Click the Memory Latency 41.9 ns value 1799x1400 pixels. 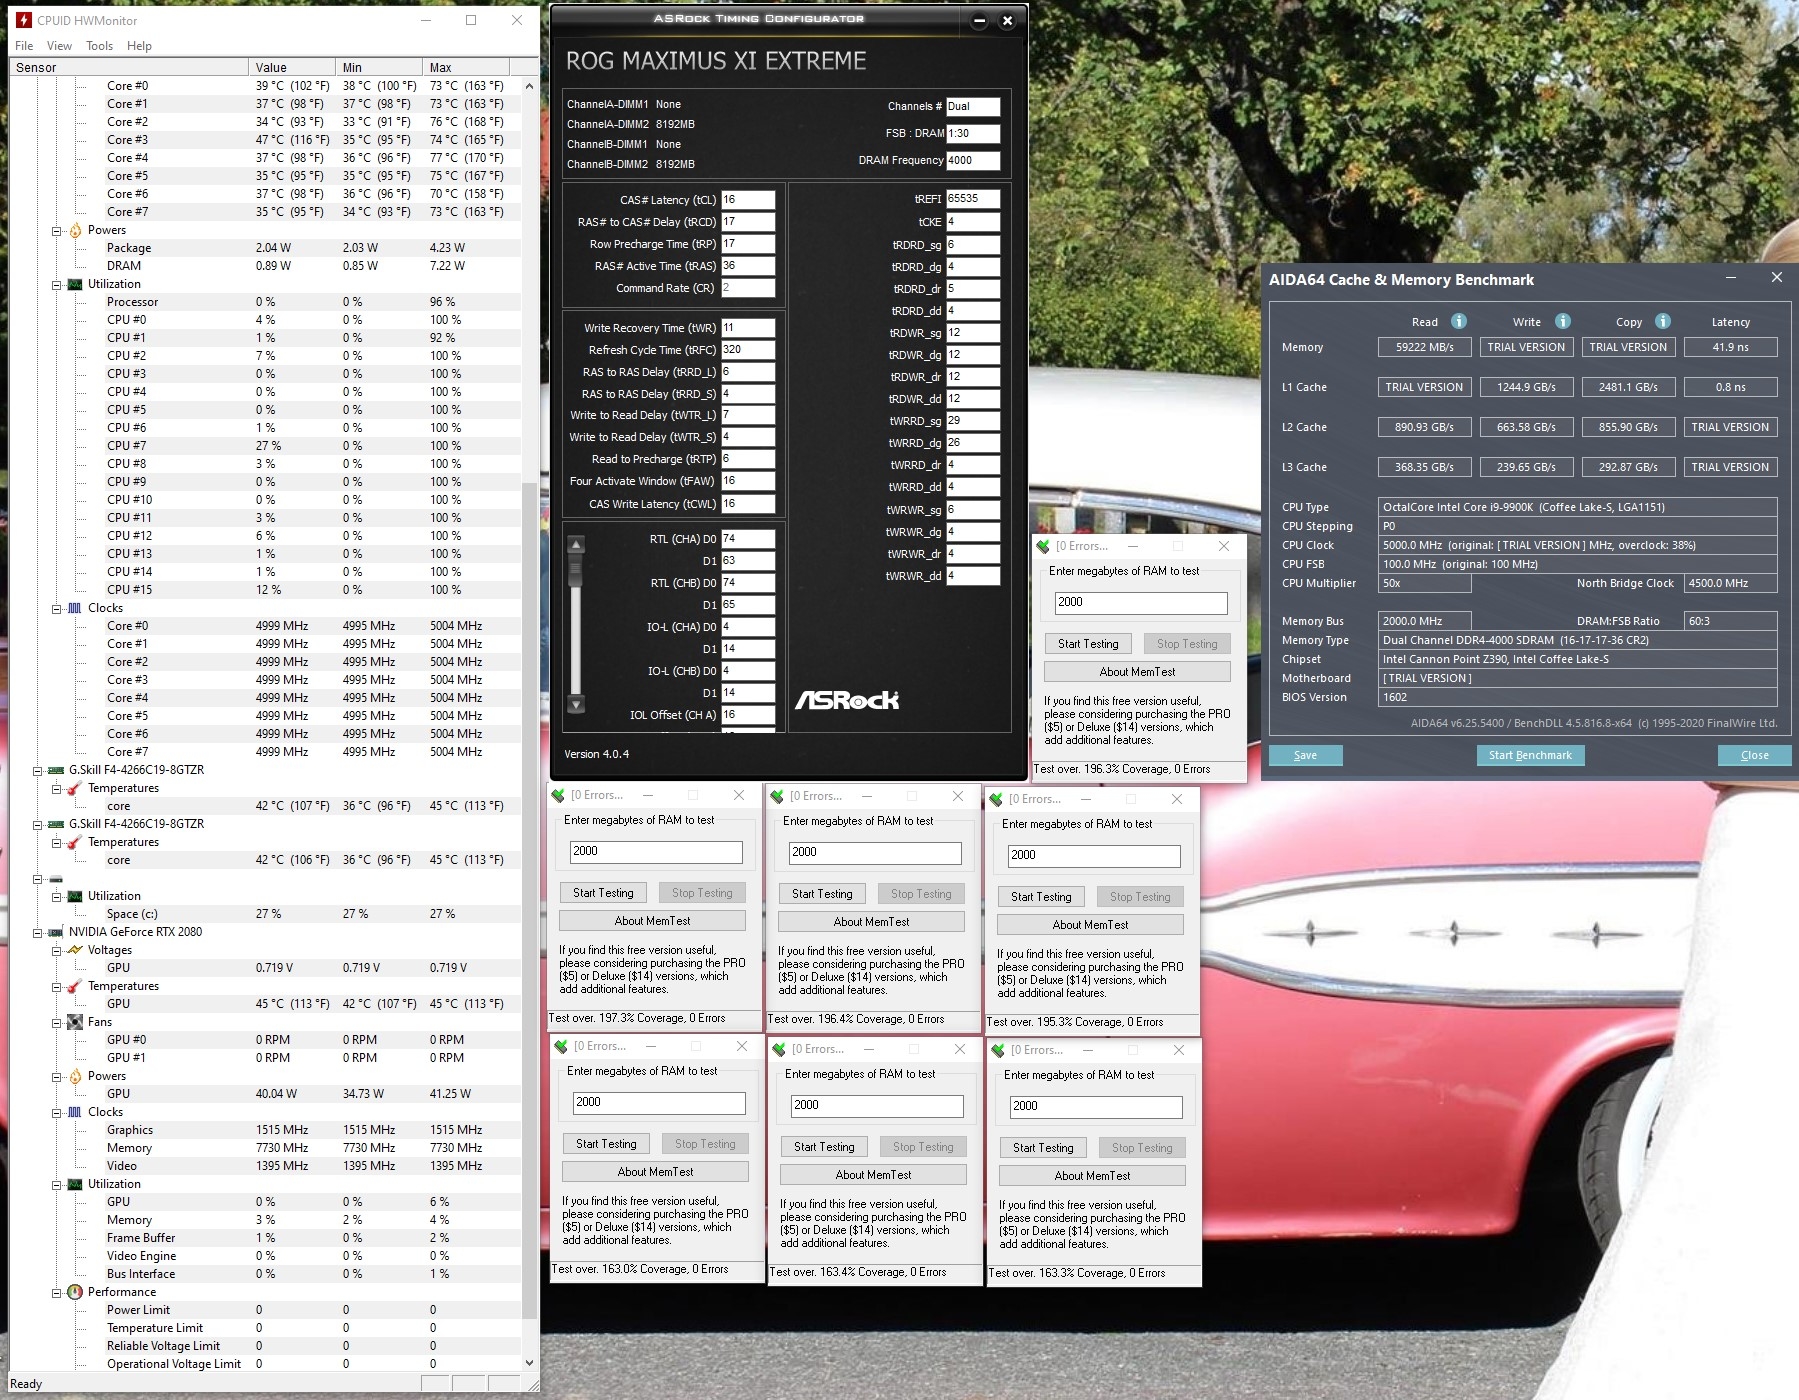click(x=1730, y=347)
